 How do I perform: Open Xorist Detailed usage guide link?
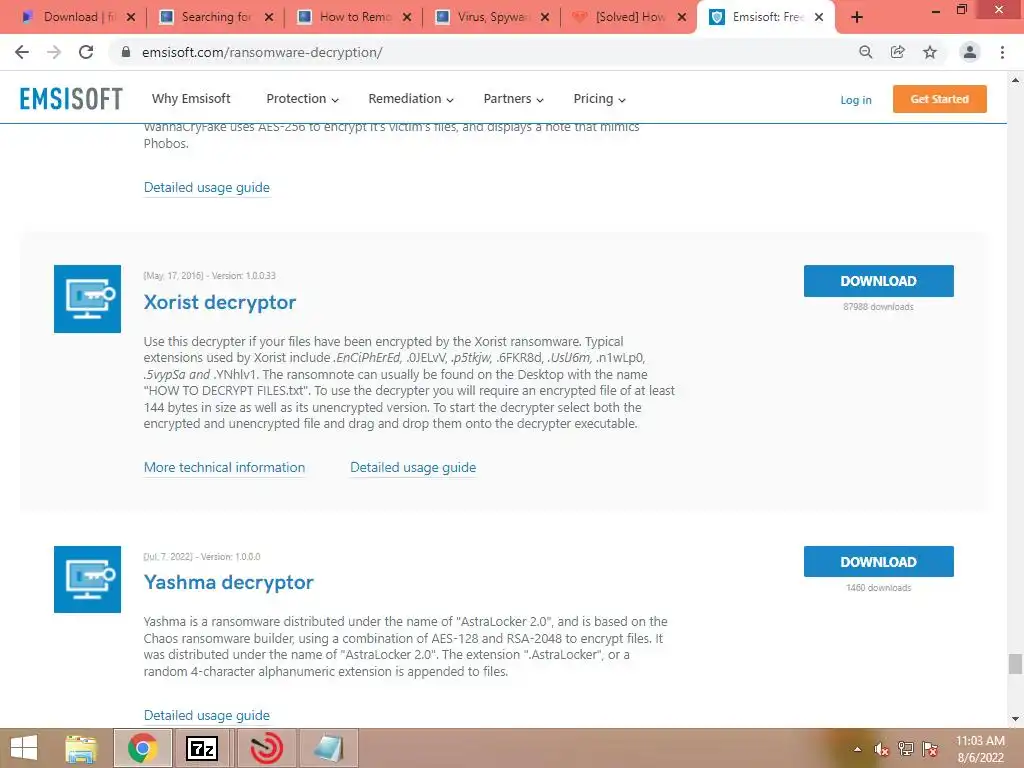coord(413,468)
